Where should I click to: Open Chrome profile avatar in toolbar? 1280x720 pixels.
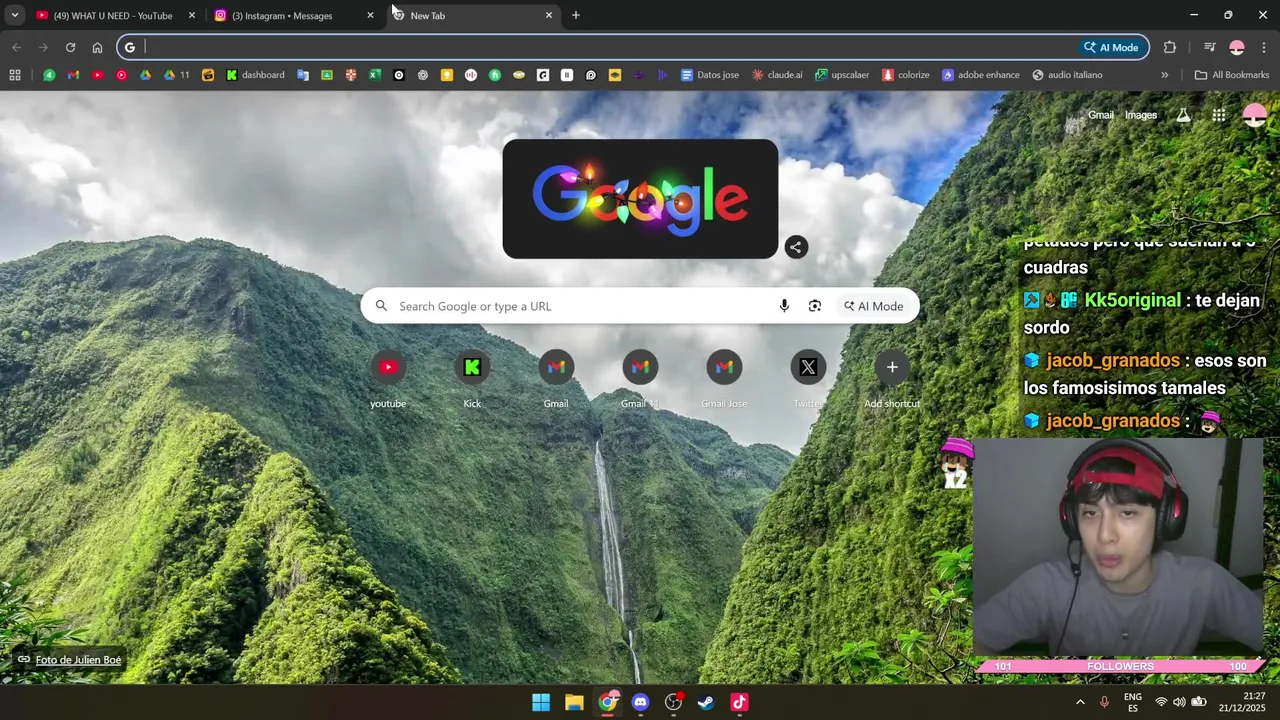pos(1237,47)
